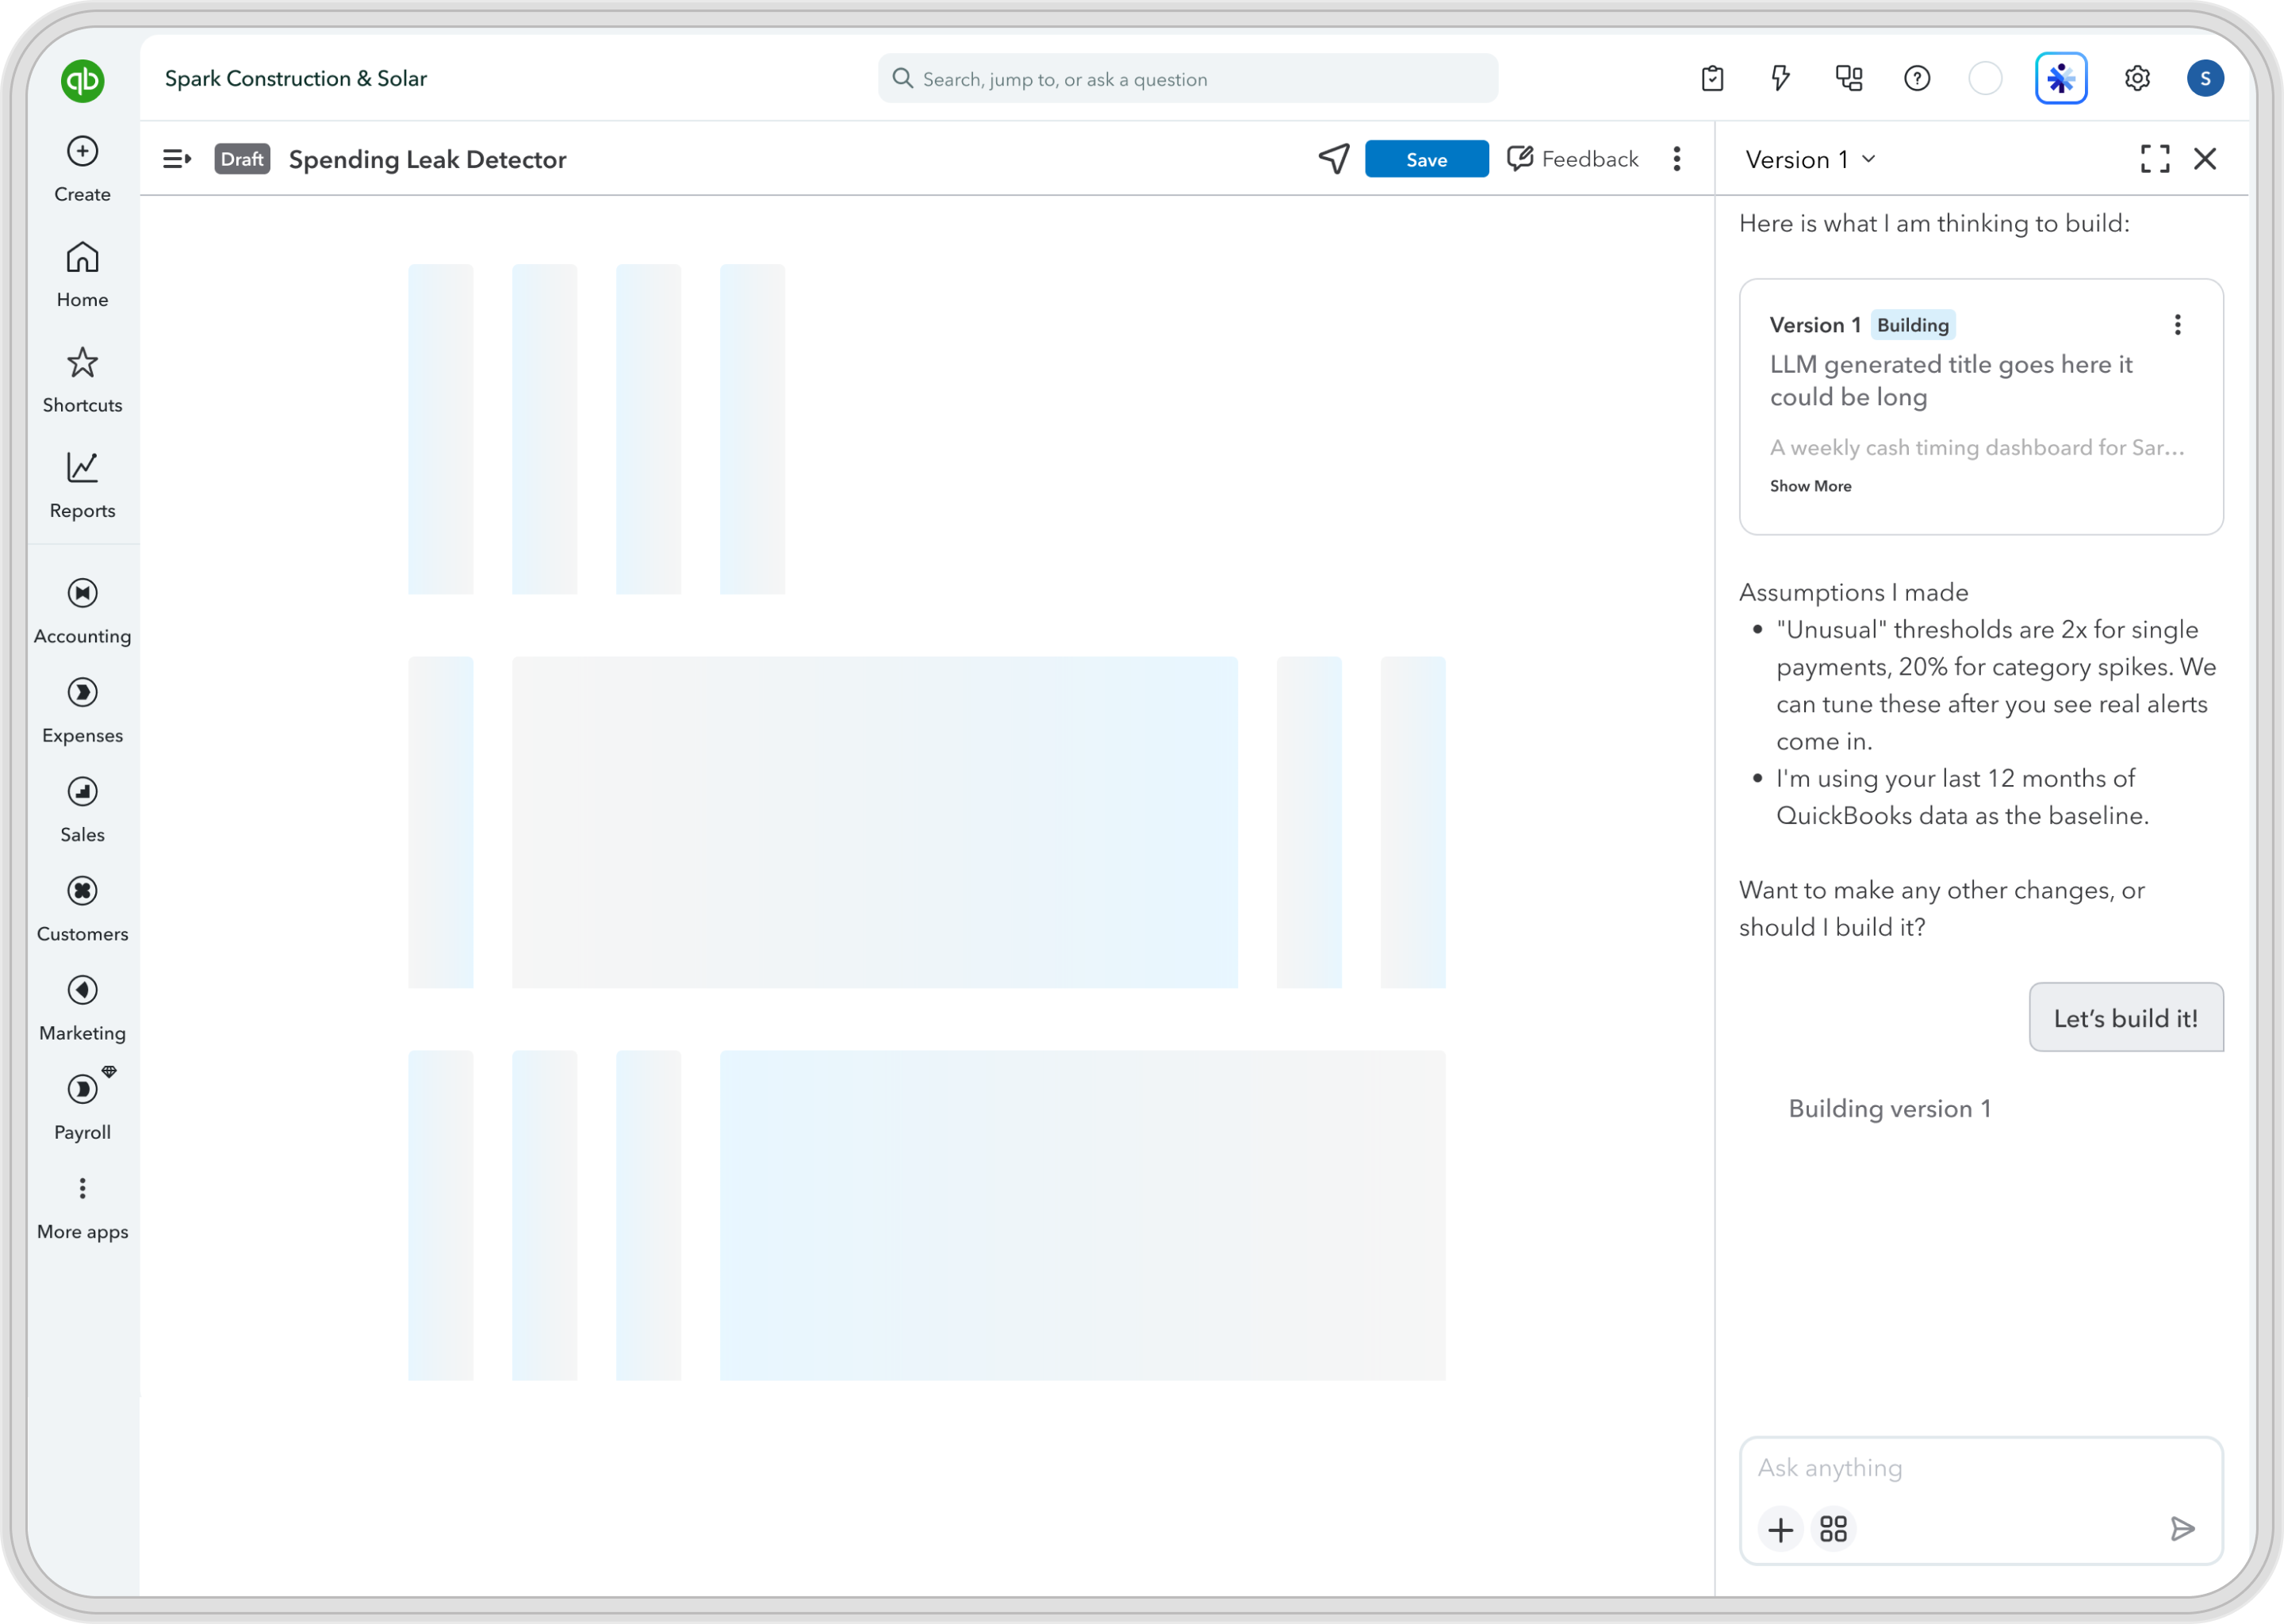Open Shortcuts in sidebar
2284x1624 pixels.
click(82, 380)
